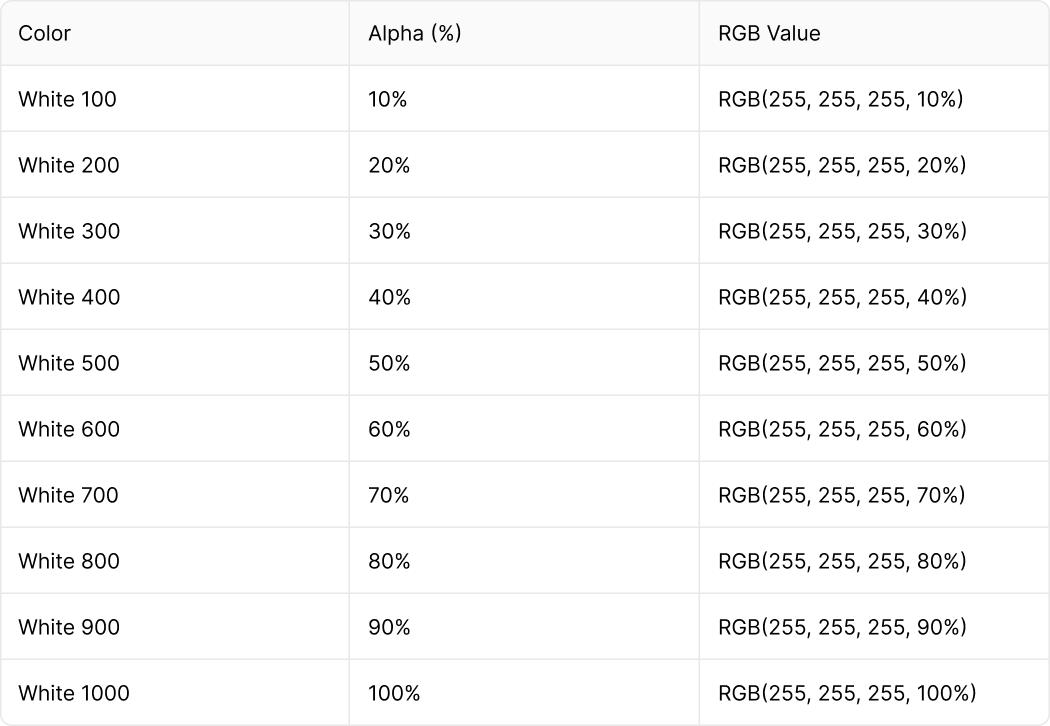Viewport: 1050px width, 726px height.
Task: Click the White 400 row label
Action: tap(68, 297)
